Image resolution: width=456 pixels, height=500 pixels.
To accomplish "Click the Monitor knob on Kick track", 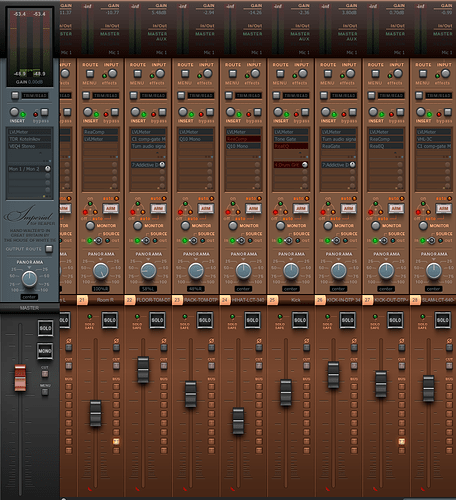I will 280,226.
